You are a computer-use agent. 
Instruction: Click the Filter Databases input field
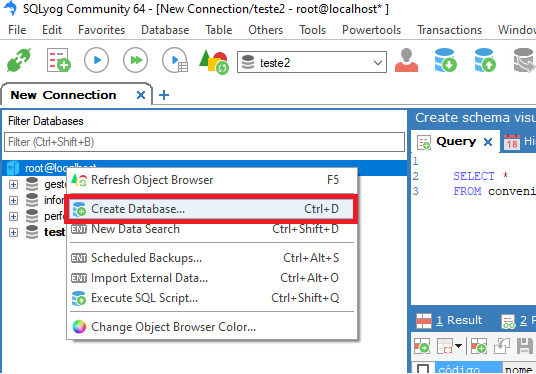pos(204,142)
